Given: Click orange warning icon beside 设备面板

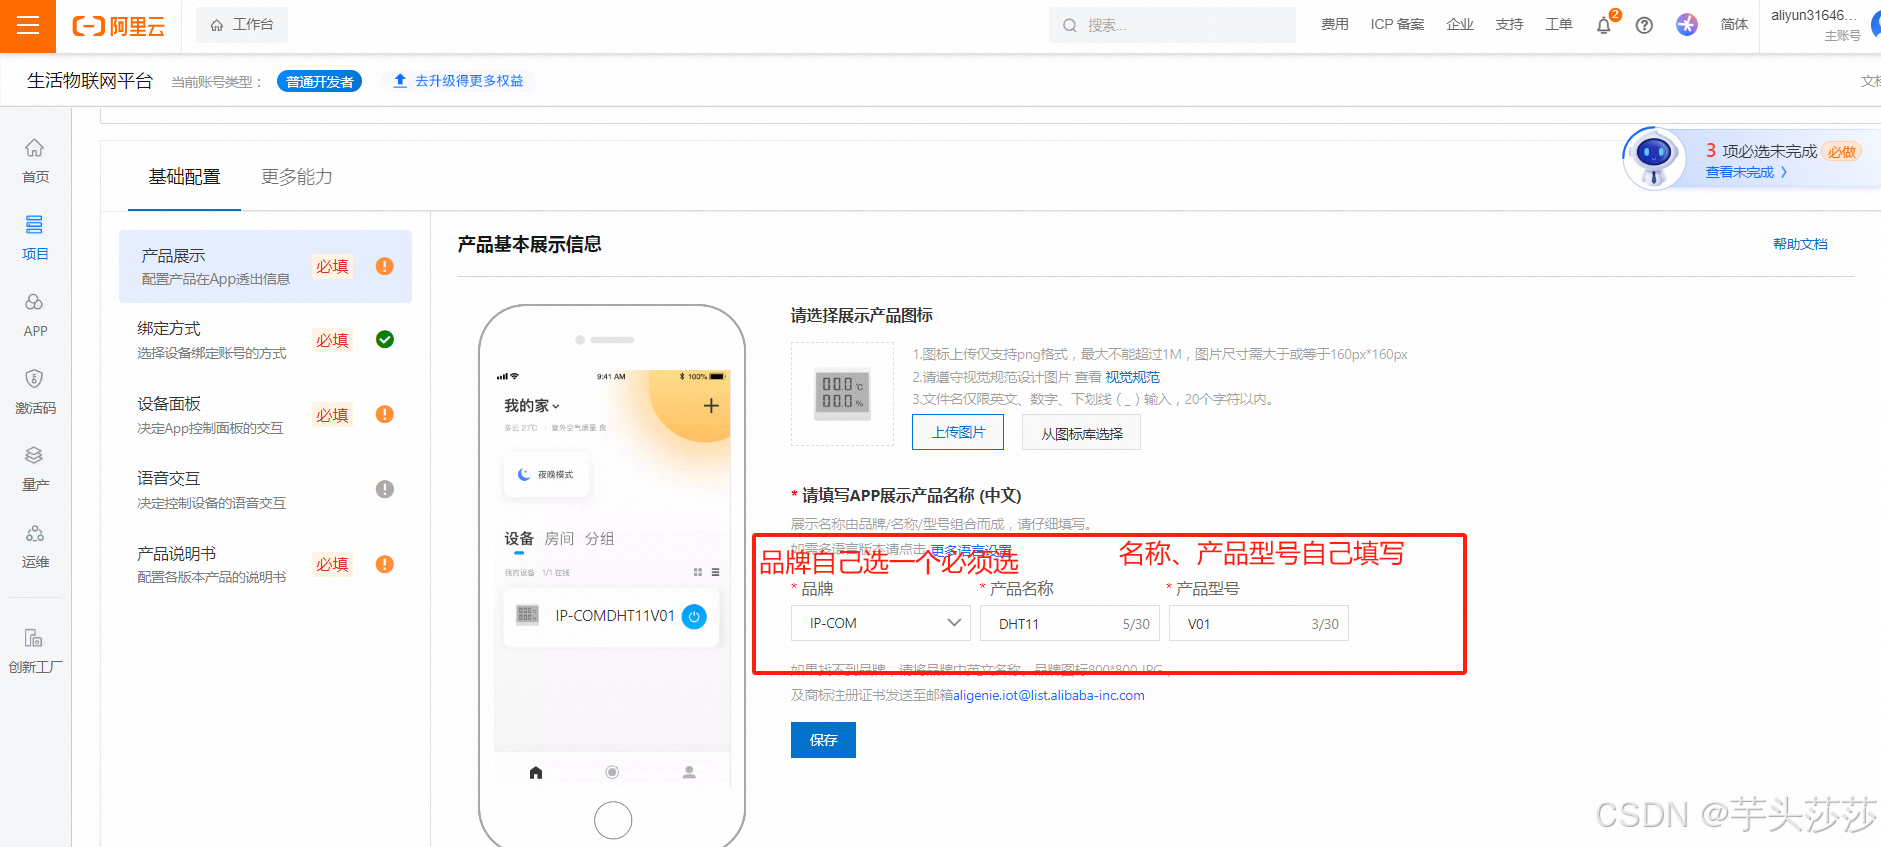Looking at the screenshot, I should [385, 414].
